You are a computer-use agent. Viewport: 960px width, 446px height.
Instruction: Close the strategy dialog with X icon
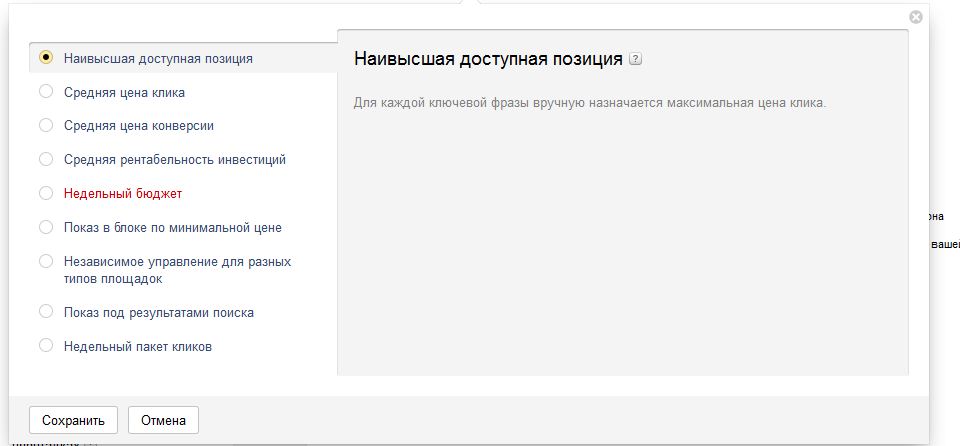(x=915, y=17)
